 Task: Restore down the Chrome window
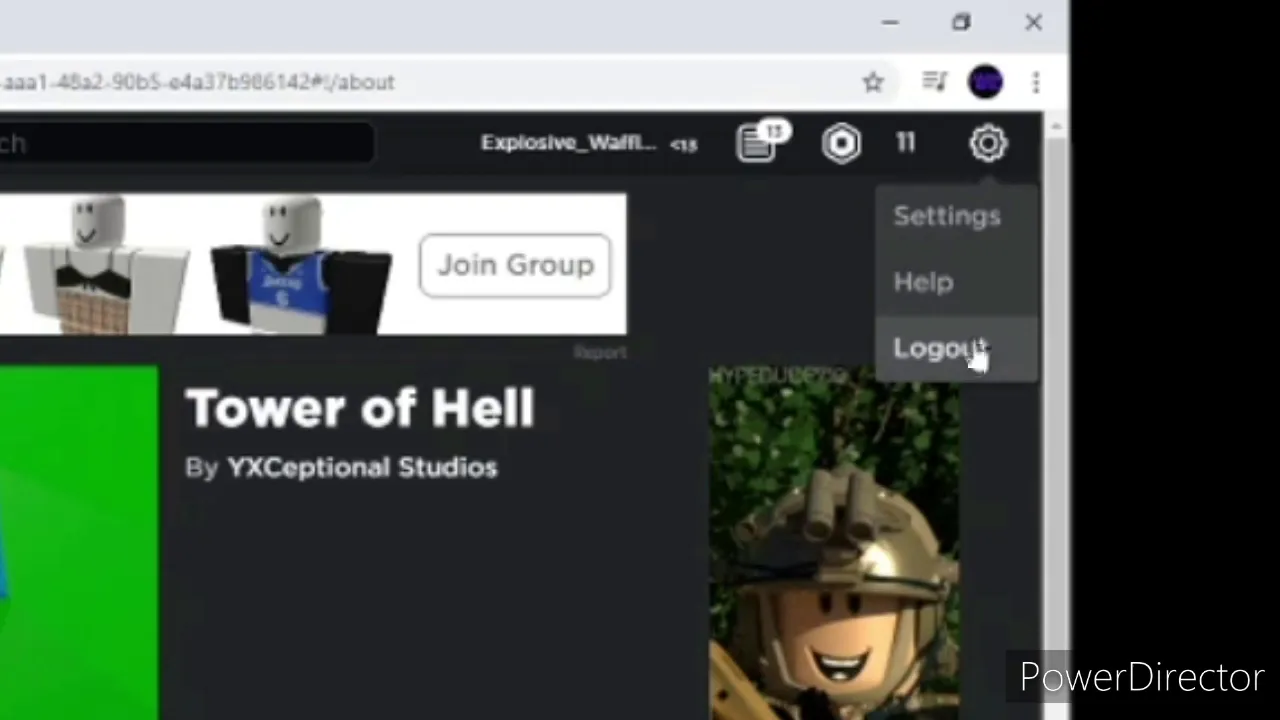(x=961, y=22)
